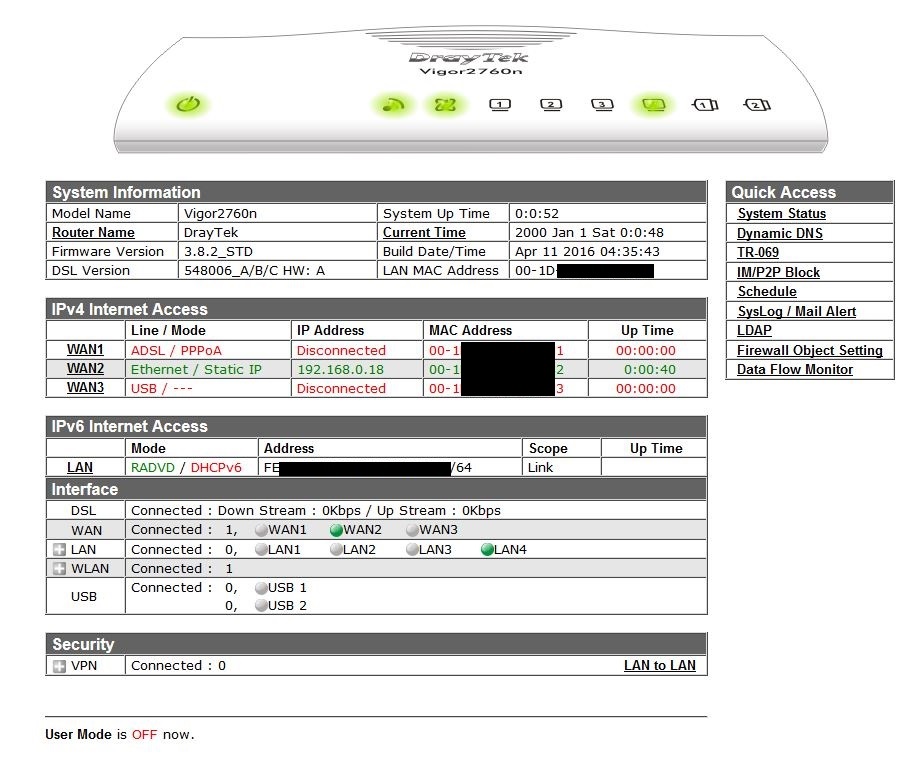Open TR-069 in Quick Access
Image resolution: width=922 pixels, height=762 pixels.
click(758, 252)
